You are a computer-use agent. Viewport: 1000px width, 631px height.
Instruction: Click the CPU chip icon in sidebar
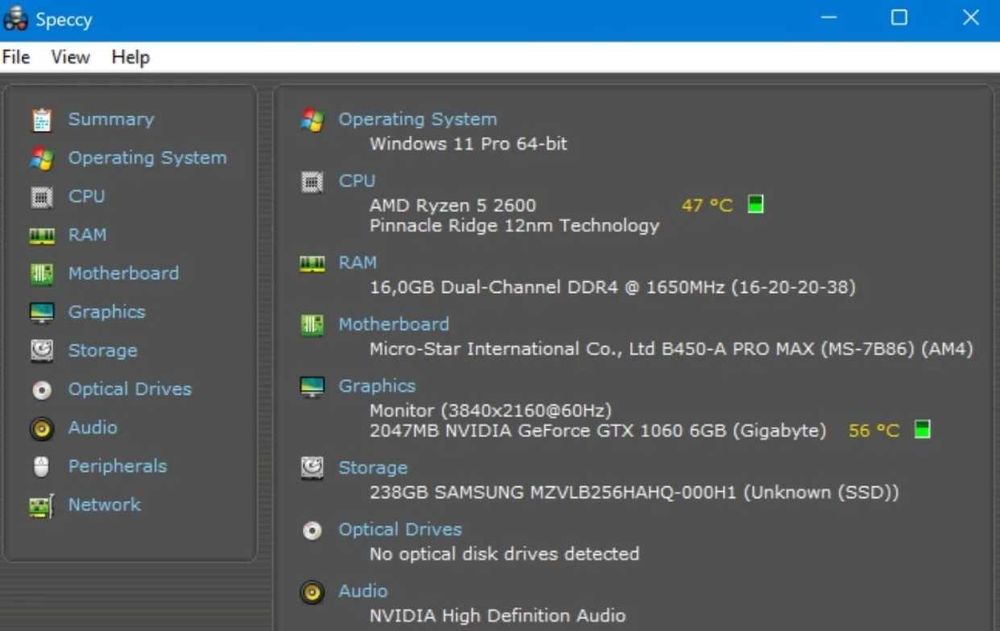[x=42, y=197]
